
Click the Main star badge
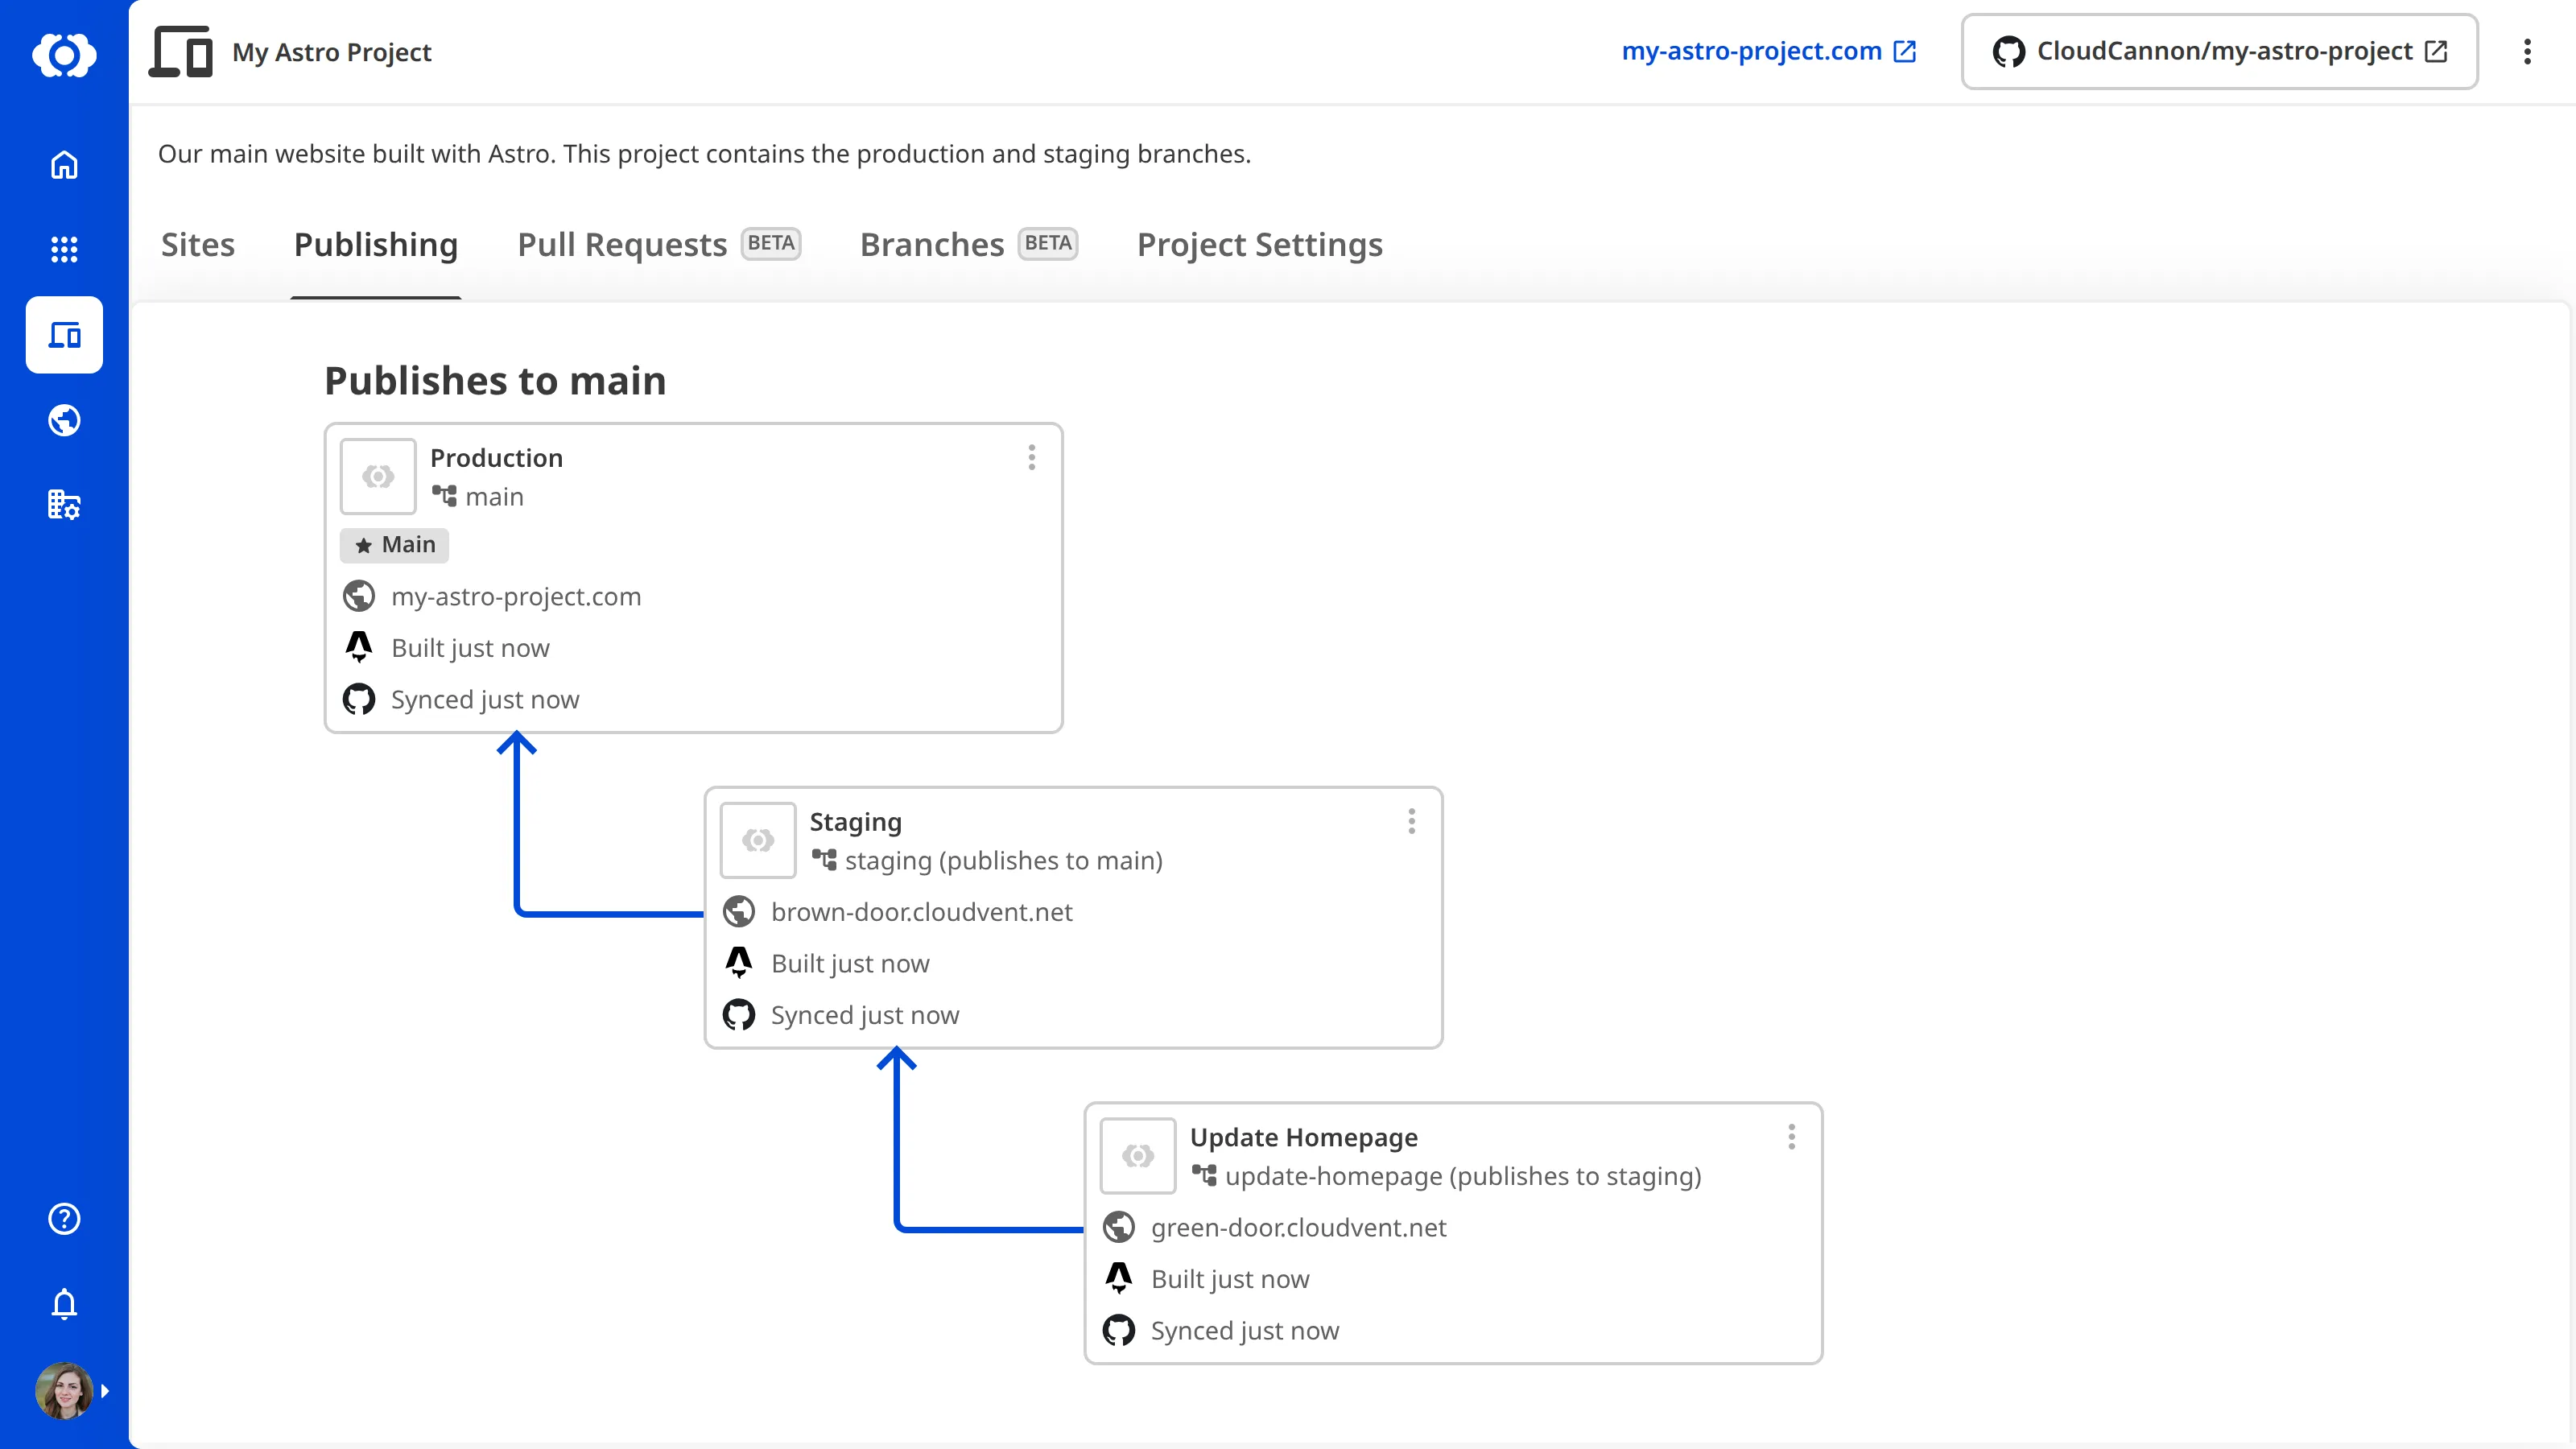coord(395,545)
